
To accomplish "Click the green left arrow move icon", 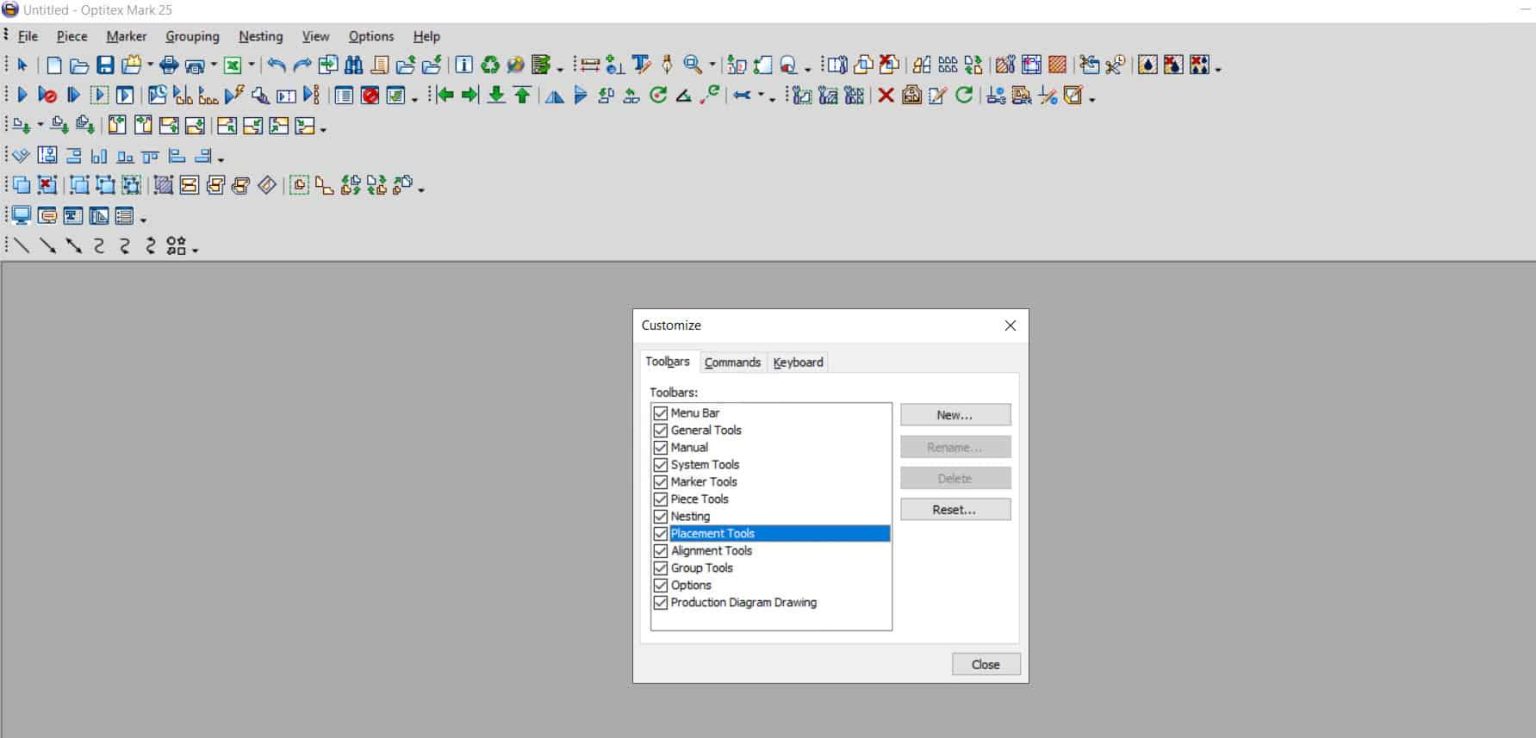I will click(x=445, y=95).
